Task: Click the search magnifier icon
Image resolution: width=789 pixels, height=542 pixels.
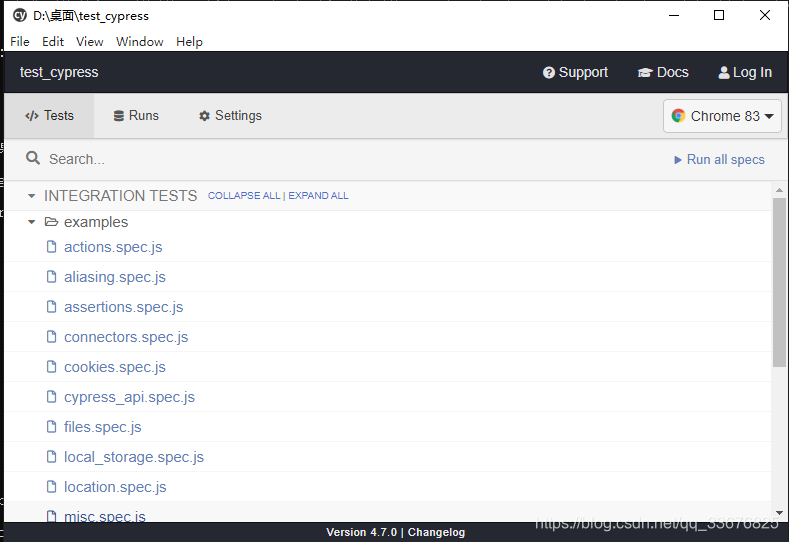Action: pos(33,158)
